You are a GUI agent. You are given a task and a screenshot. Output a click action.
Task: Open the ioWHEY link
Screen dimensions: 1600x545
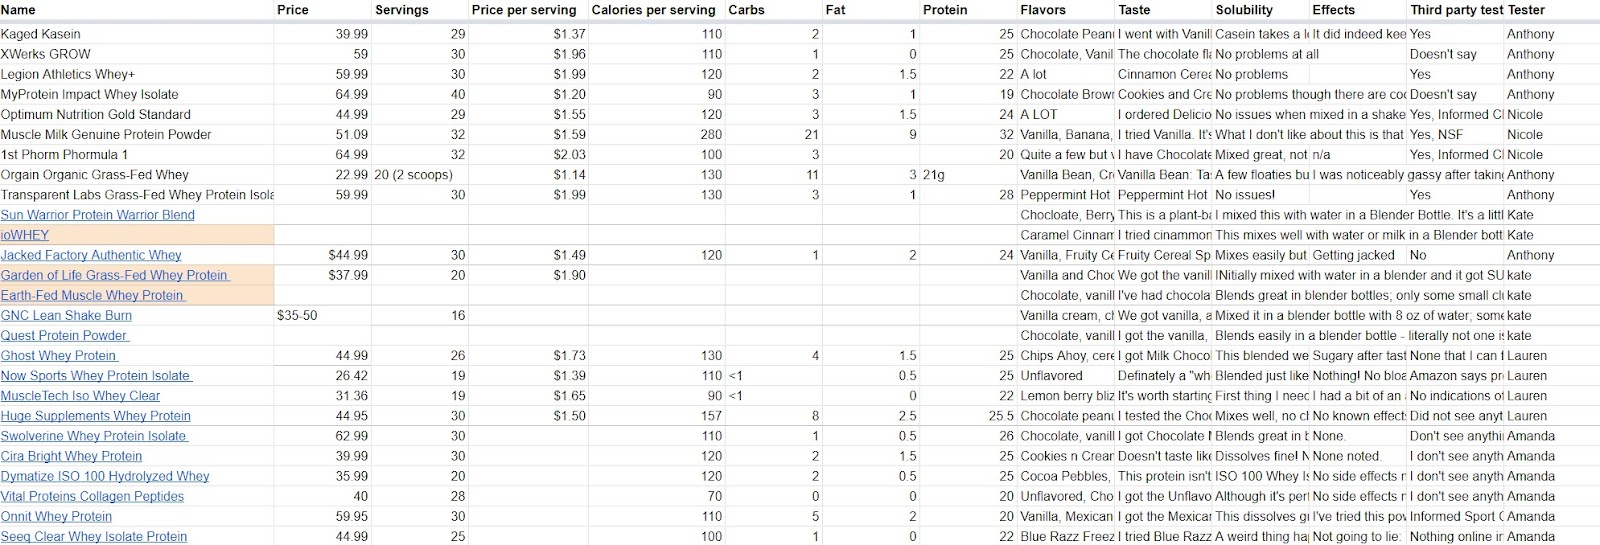[25, 235]
